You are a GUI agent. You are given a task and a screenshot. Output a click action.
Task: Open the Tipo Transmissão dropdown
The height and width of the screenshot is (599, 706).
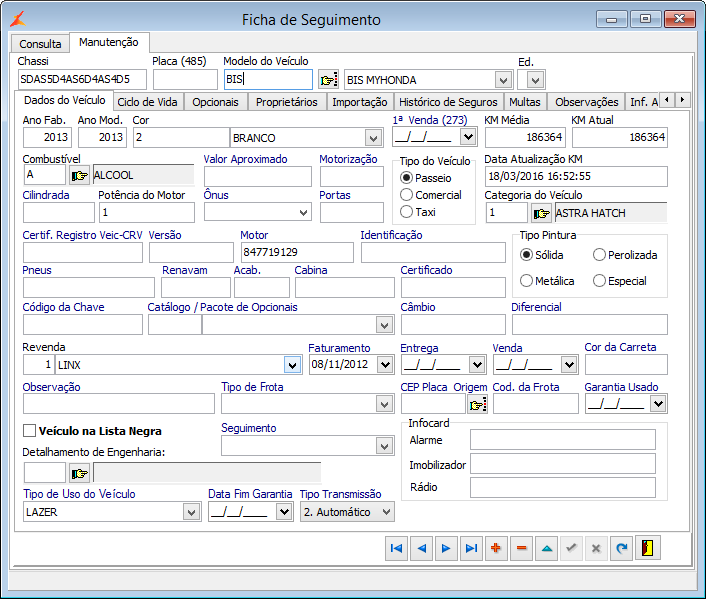click(x=386, y=512)
